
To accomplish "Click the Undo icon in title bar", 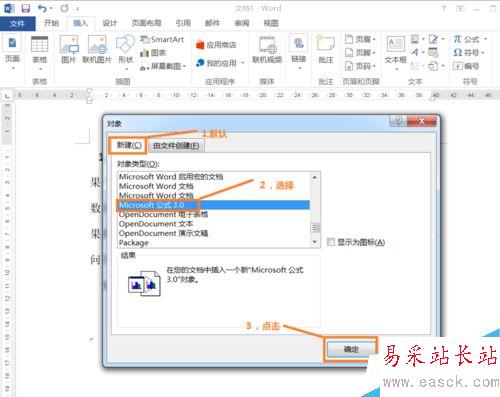I will (42, 8).
